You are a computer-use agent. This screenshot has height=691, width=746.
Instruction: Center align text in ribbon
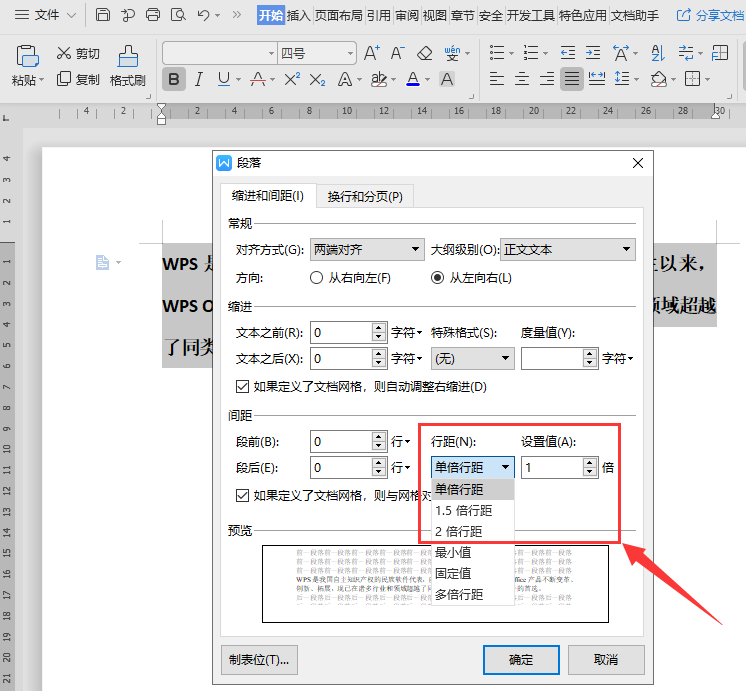tap(522, 79)
